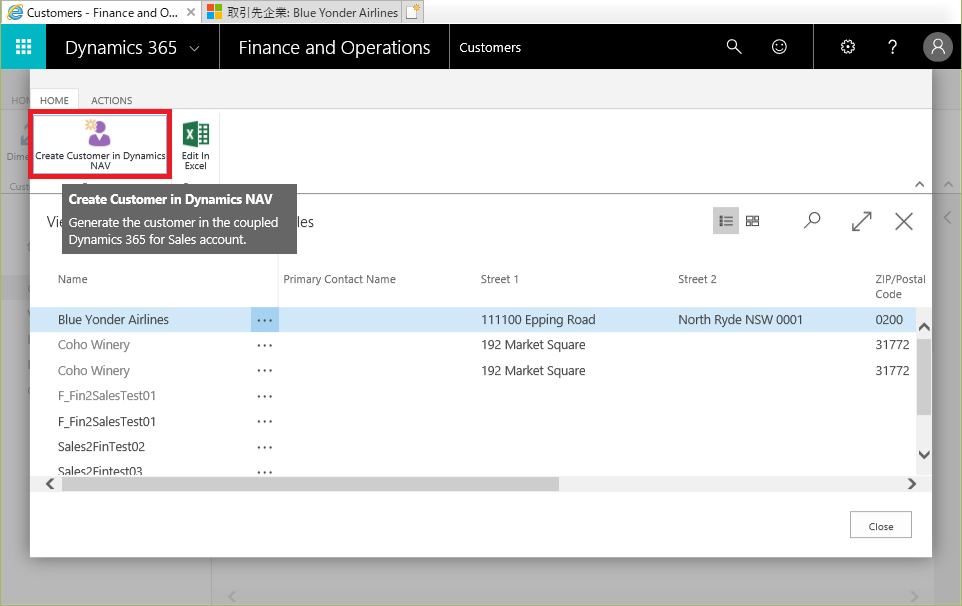
Task: Sort by the Street 1 column header
Action: coord(499,279)
